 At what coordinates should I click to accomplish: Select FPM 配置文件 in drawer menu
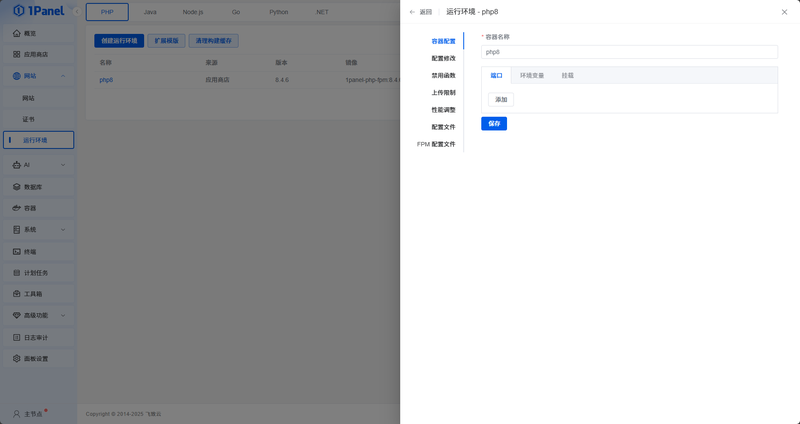(x=436, y=144)
